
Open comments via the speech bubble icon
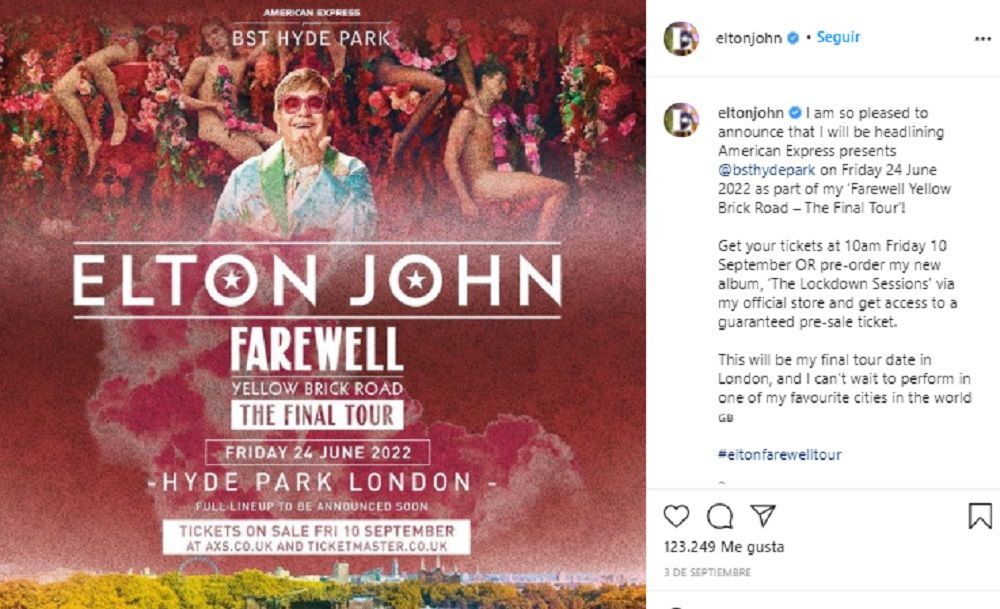point(720,515)
